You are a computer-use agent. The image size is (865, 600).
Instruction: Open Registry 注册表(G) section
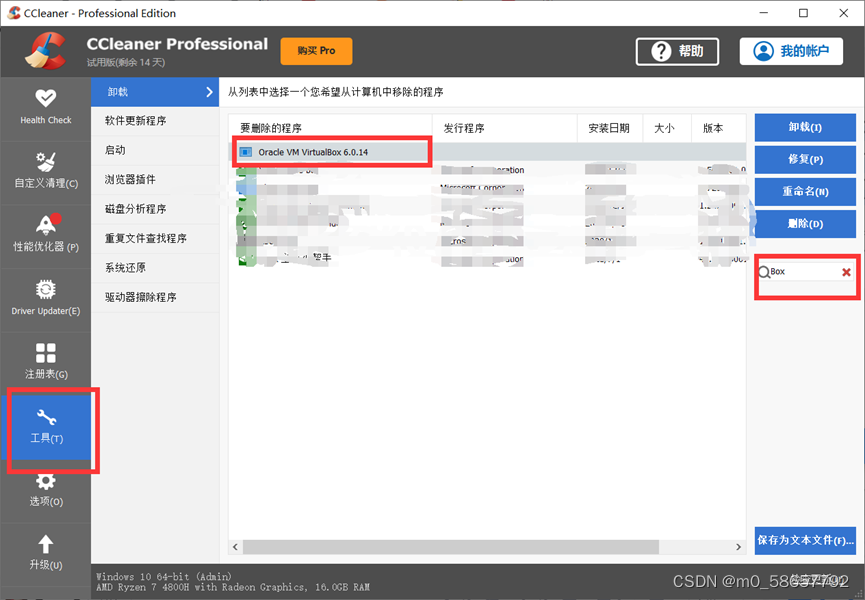pos(45,363)
